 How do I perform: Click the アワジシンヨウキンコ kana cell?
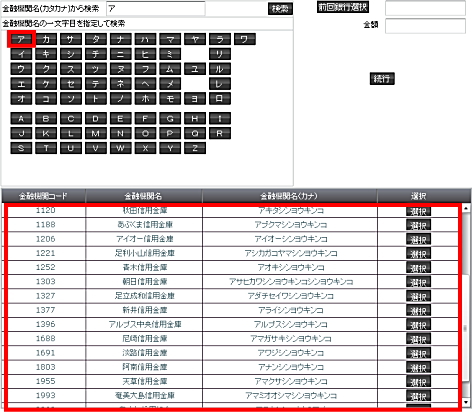290,353
